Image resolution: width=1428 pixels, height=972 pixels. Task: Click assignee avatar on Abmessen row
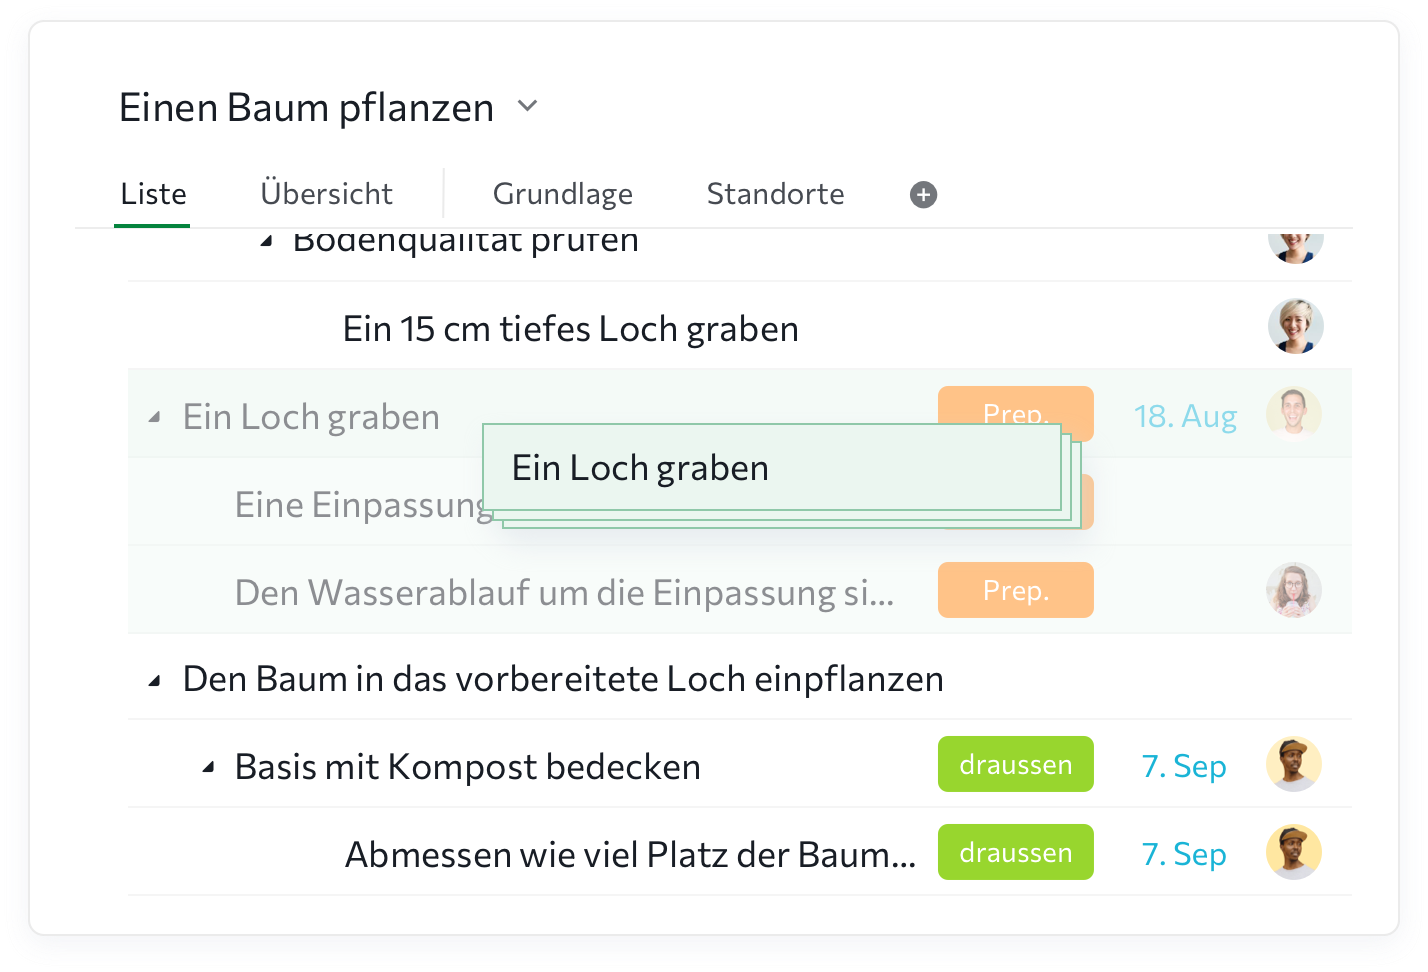click(1293, 852)
